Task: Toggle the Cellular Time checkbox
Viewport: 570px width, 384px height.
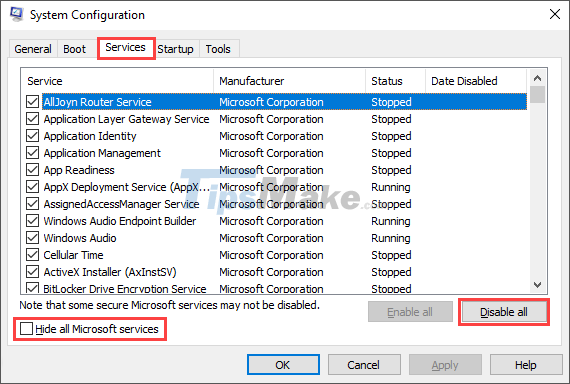Action: coord(32,255)
